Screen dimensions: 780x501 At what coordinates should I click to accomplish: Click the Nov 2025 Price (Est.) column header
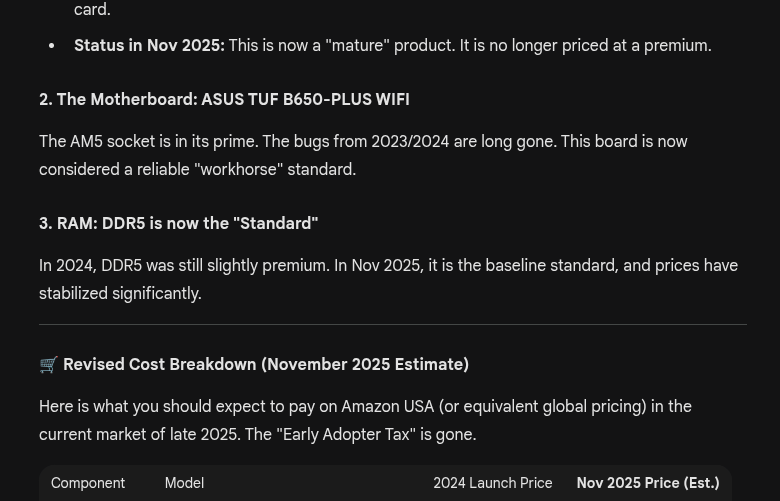coord(647,483)
